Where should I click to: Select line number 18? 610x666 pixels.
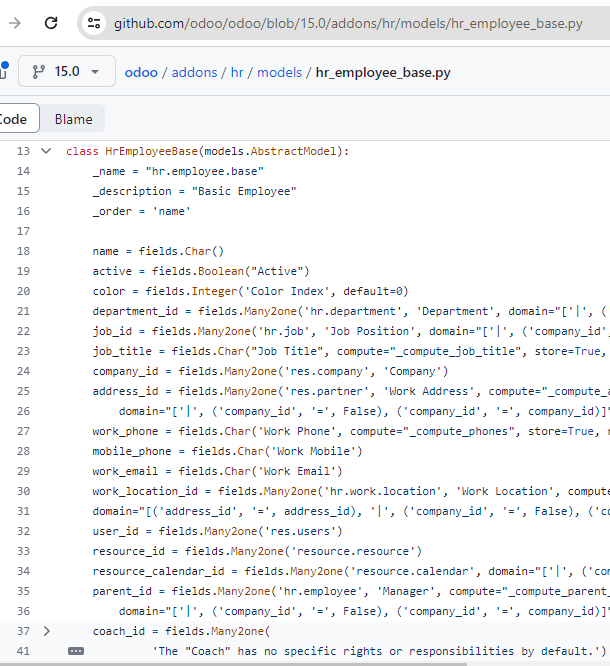(23, 251)
